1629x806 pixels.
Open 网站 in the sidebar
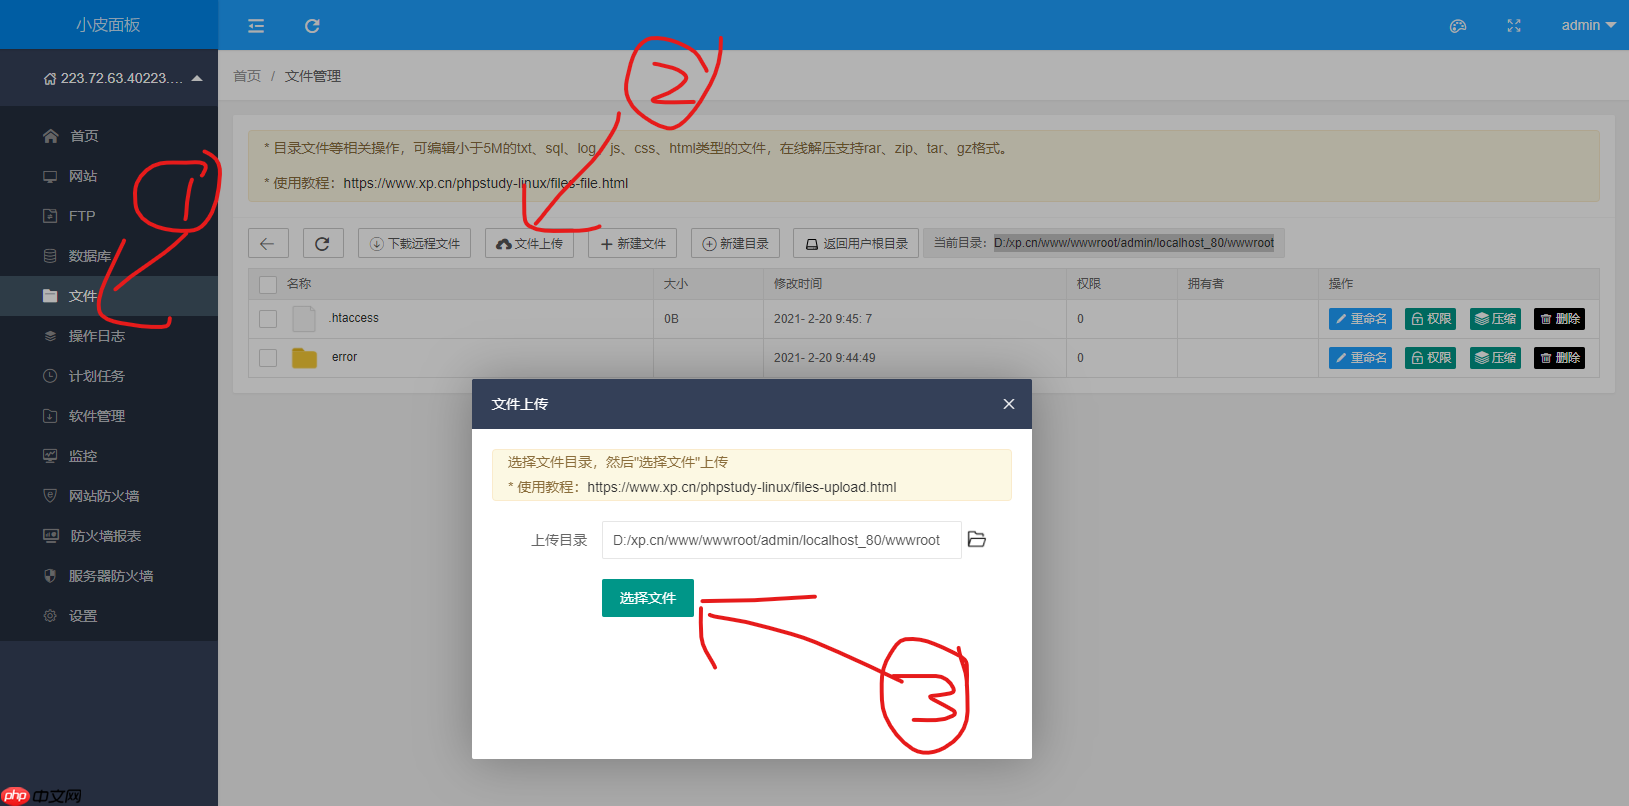(x=109, y=176)
